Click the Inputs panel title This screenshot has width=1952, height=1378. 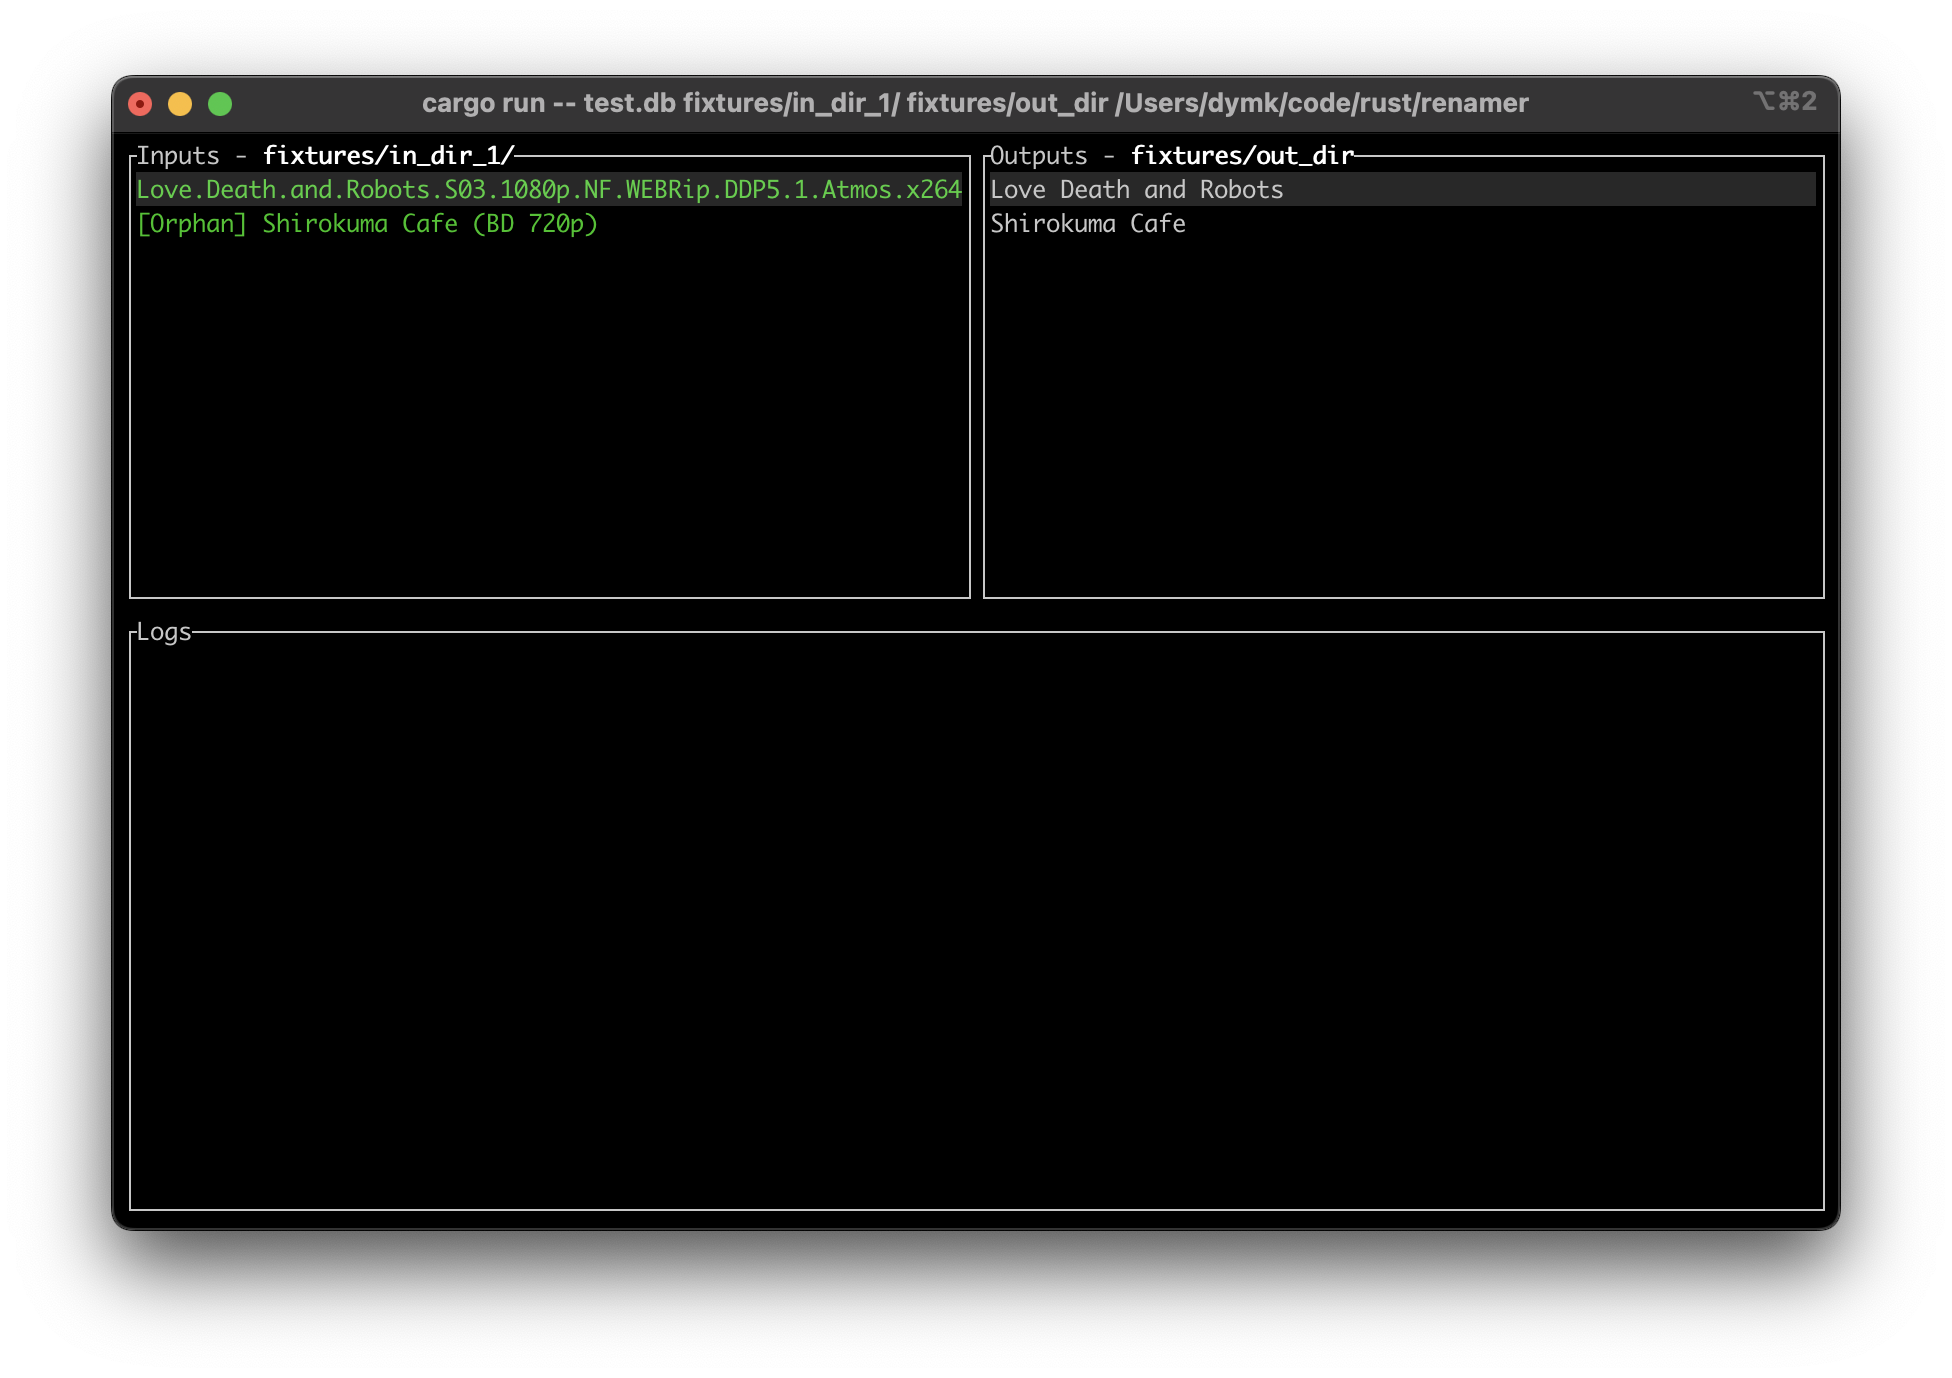[x=178, y=156]
